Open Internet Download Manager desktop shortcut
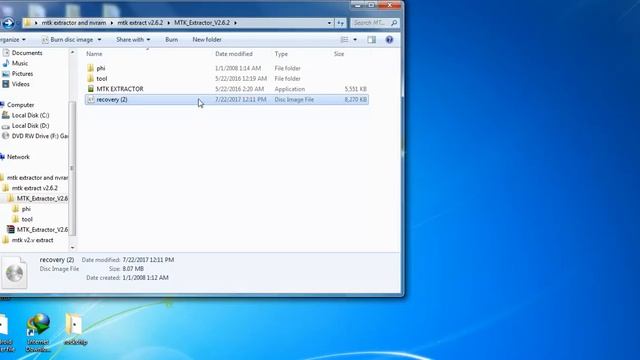This screenshot has width=640, height=360. pyautogui.click(x=38, y=333)
